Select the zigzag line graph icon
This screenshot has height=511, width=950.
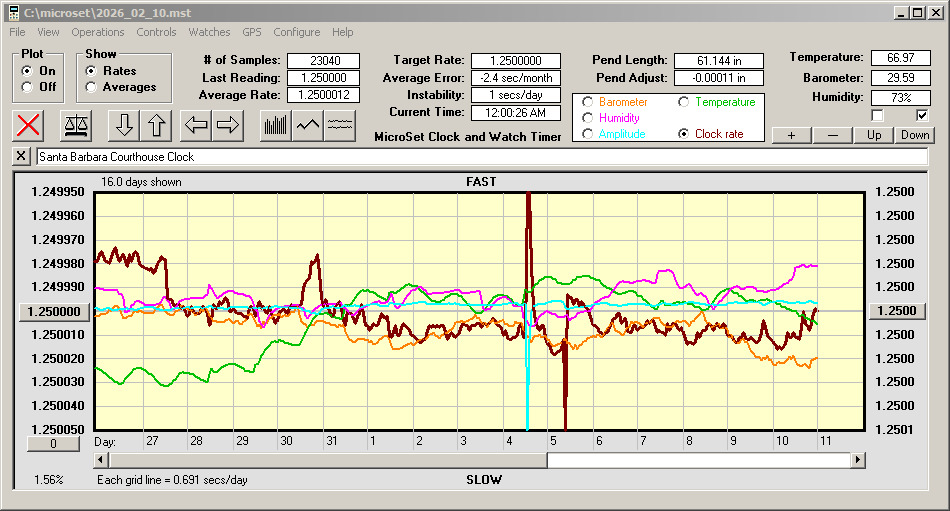point(308,125)
